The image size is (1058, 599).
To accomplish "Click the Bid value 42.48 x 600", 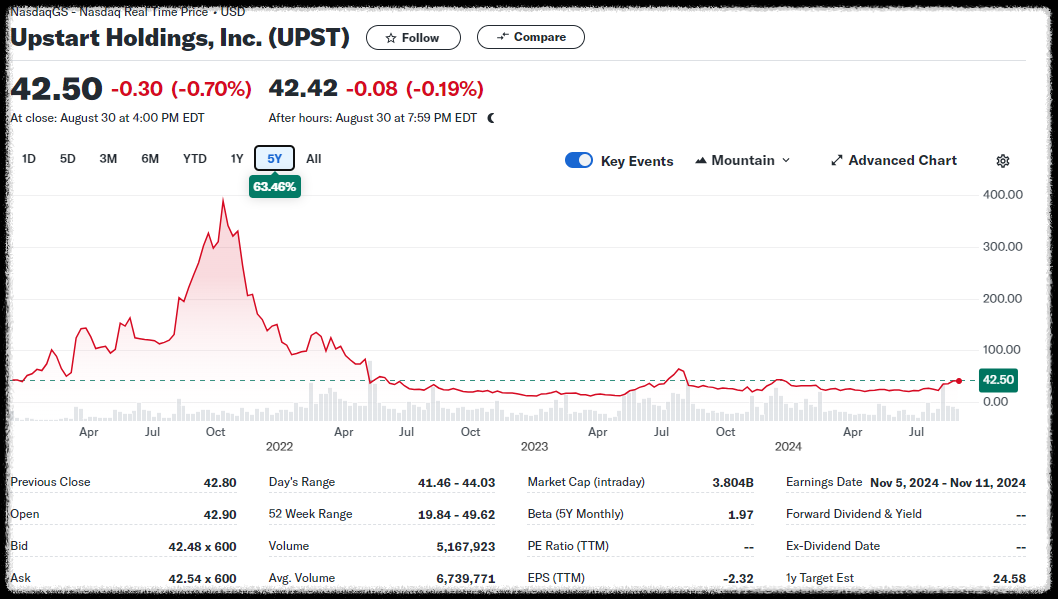I will [x=202, y=546].
